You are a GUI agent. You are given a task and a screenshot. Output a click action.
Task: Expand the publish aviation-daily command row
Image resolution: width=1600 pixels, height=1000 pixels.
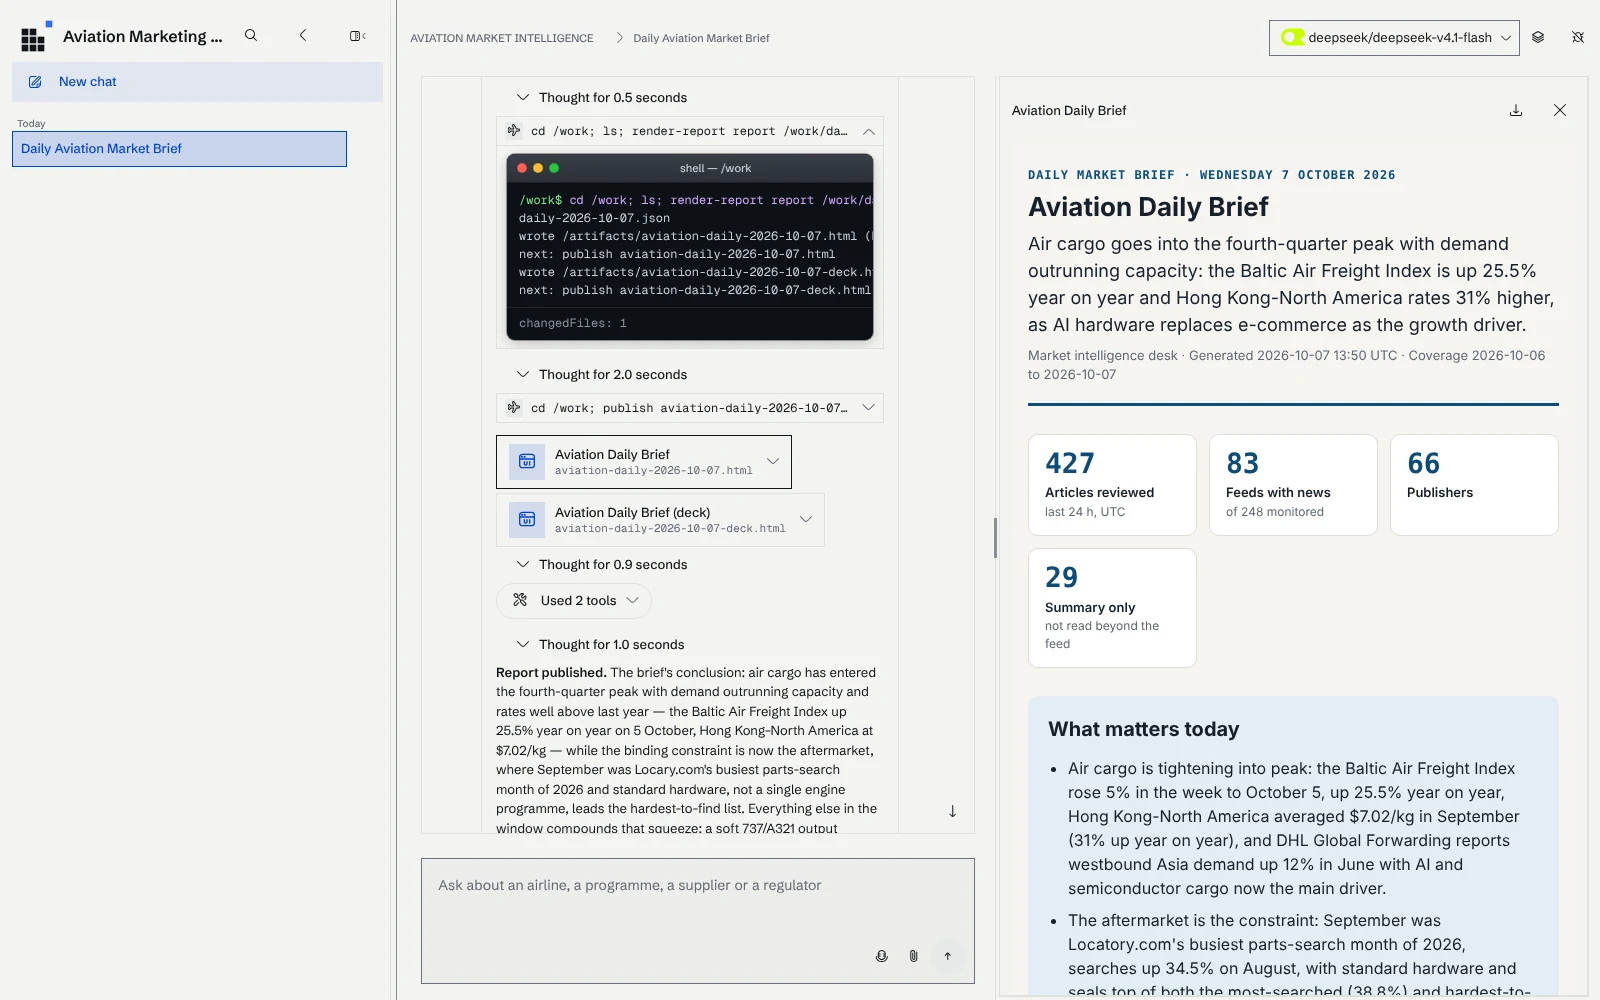click(x=690, y=408)
